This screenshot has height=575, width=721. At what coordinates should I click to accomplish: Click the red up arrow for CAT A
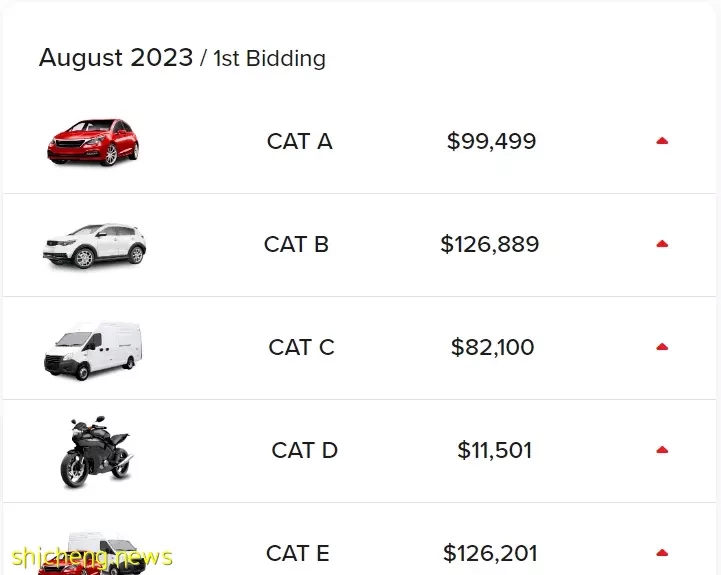[x=662, y=141]
